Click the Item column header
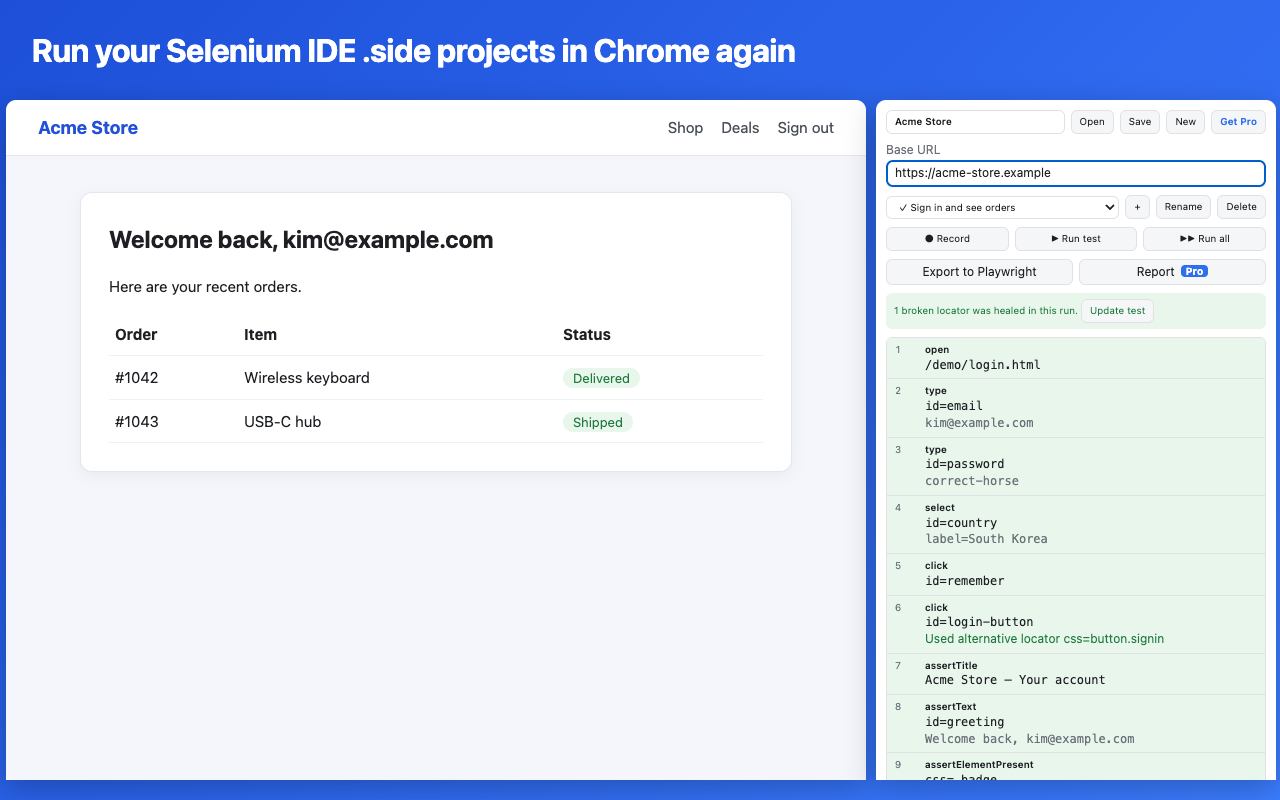This screenshot has height=800, width=1280. [261, 335]
